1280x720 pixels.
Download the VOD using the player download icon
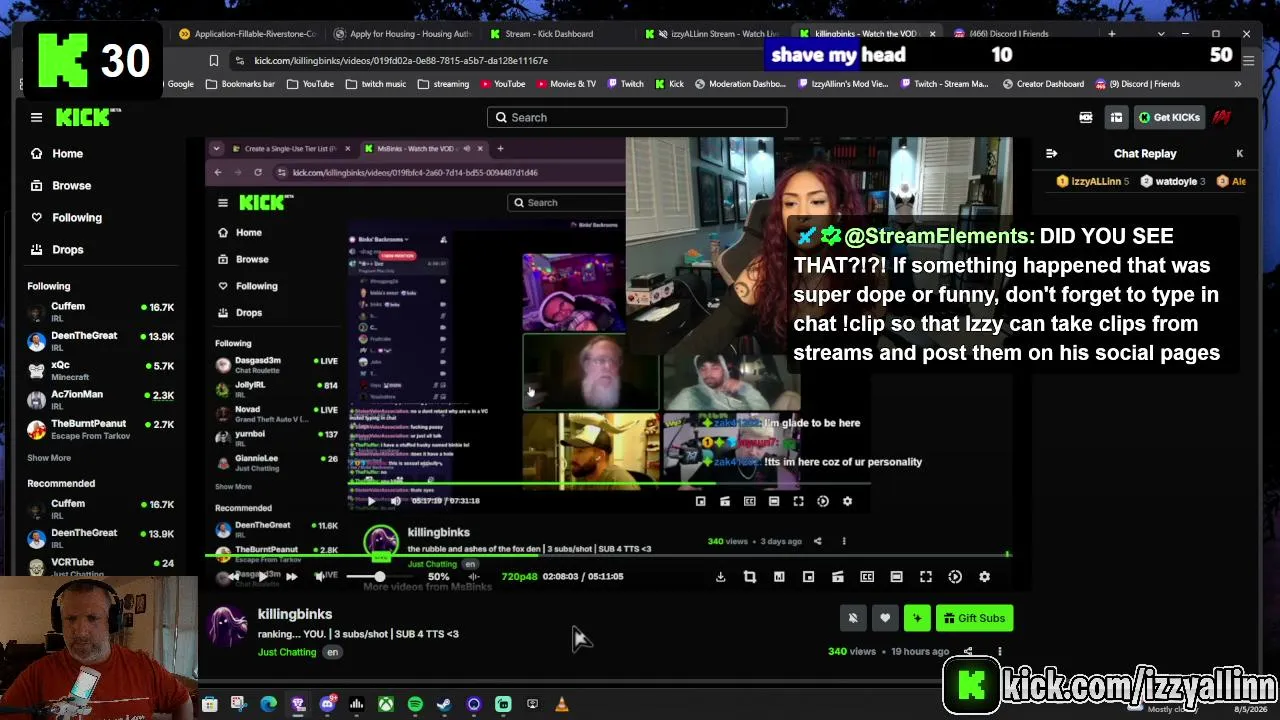[x=720, y=577]
